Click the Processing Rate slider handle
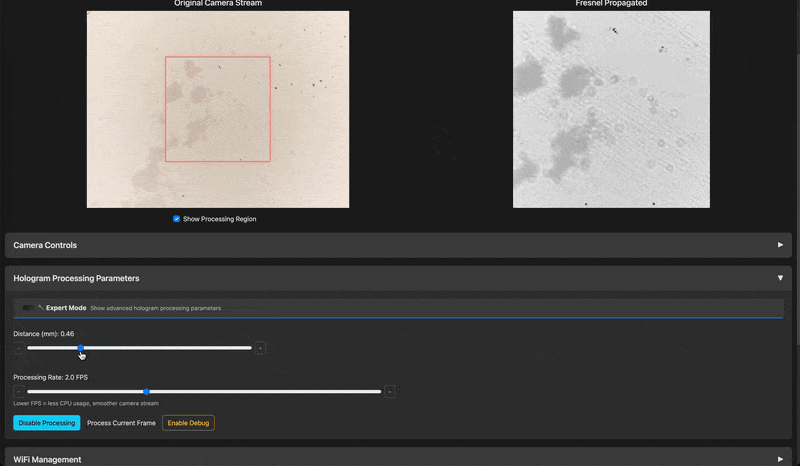This screenshot has height=466, width=800. click(146, 392)
